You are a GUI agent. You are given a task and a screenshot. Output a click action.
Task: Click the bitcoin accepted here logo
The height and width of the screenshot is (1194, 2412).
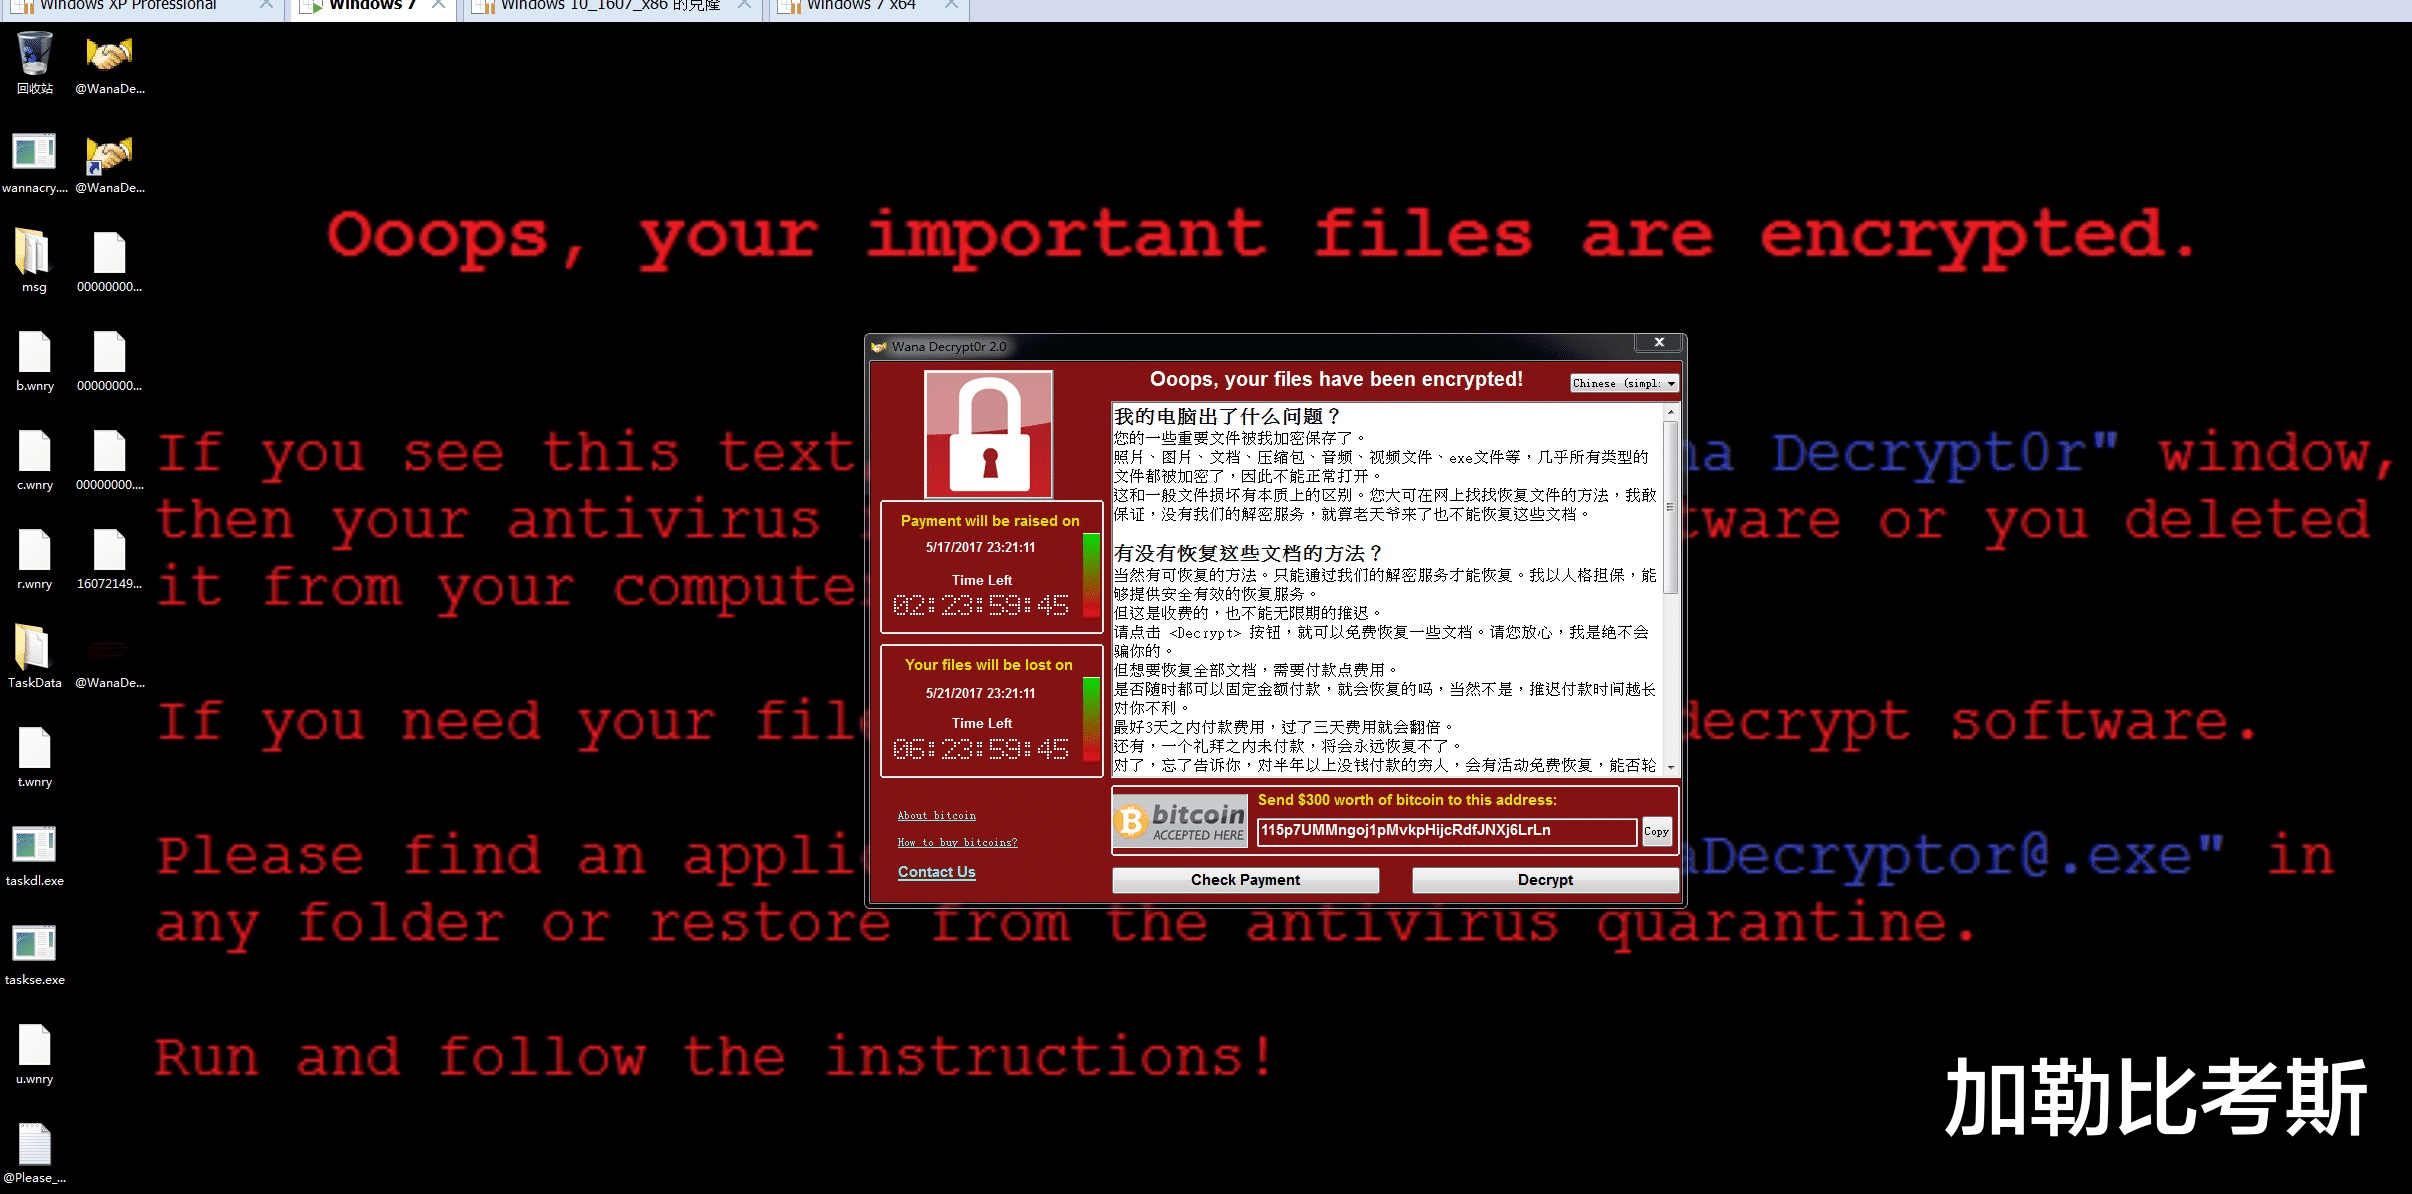click(1181, 821)
